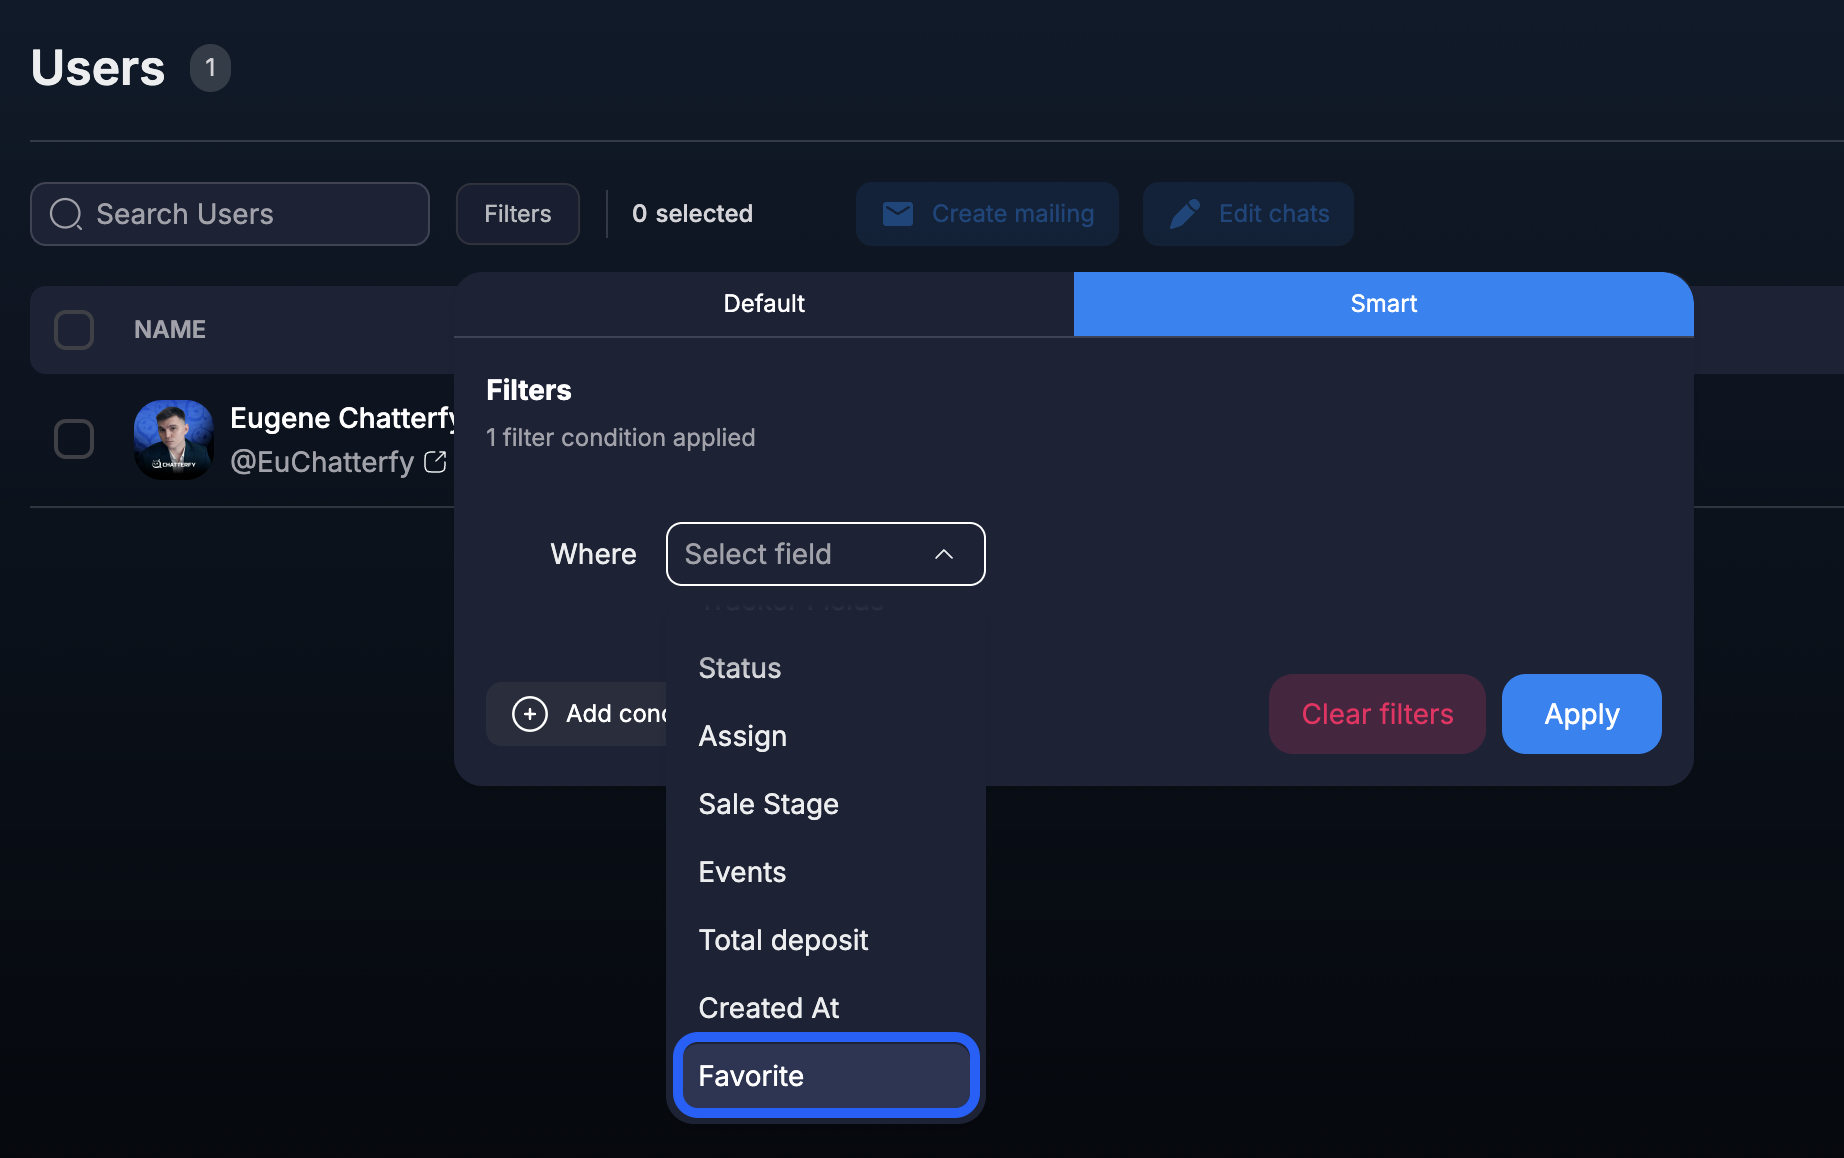Open external link icon next to @EuChatterfy
The image size is (1844, 1158).
click(x=435, y=461)
